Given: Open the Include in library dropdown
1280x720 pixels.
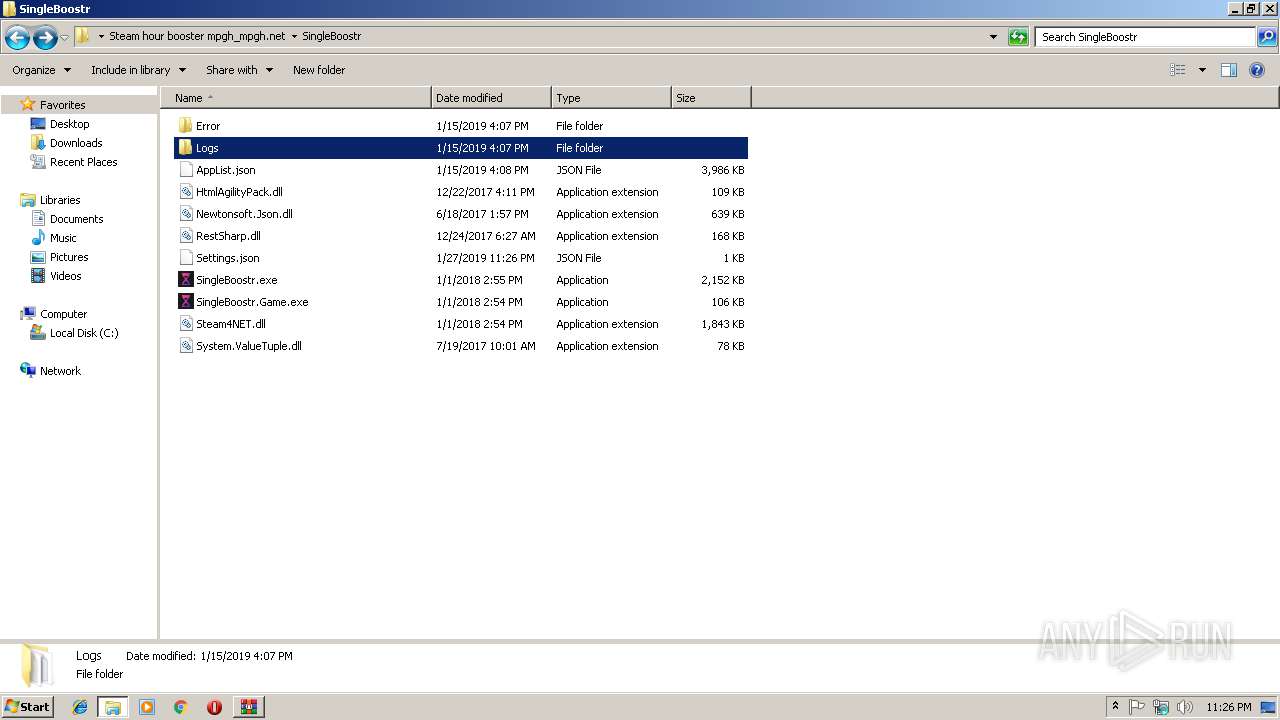Looking at the screenshot, I should [138, 70].
